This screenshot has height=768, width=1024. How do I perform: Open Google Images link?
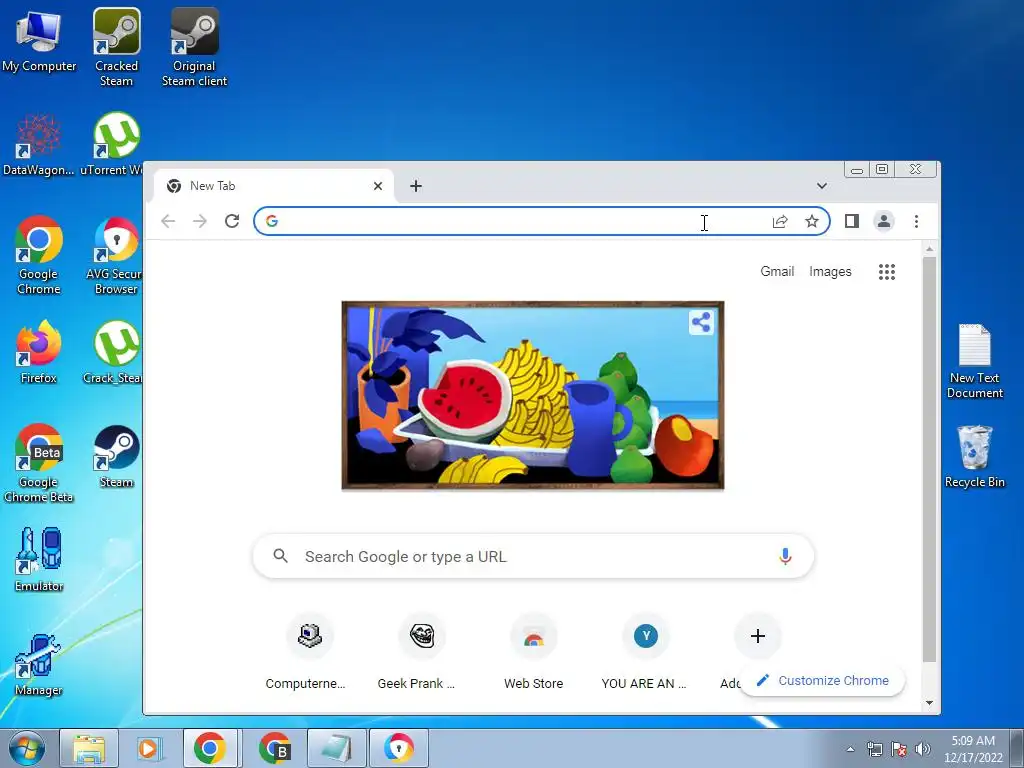[830, 272]
